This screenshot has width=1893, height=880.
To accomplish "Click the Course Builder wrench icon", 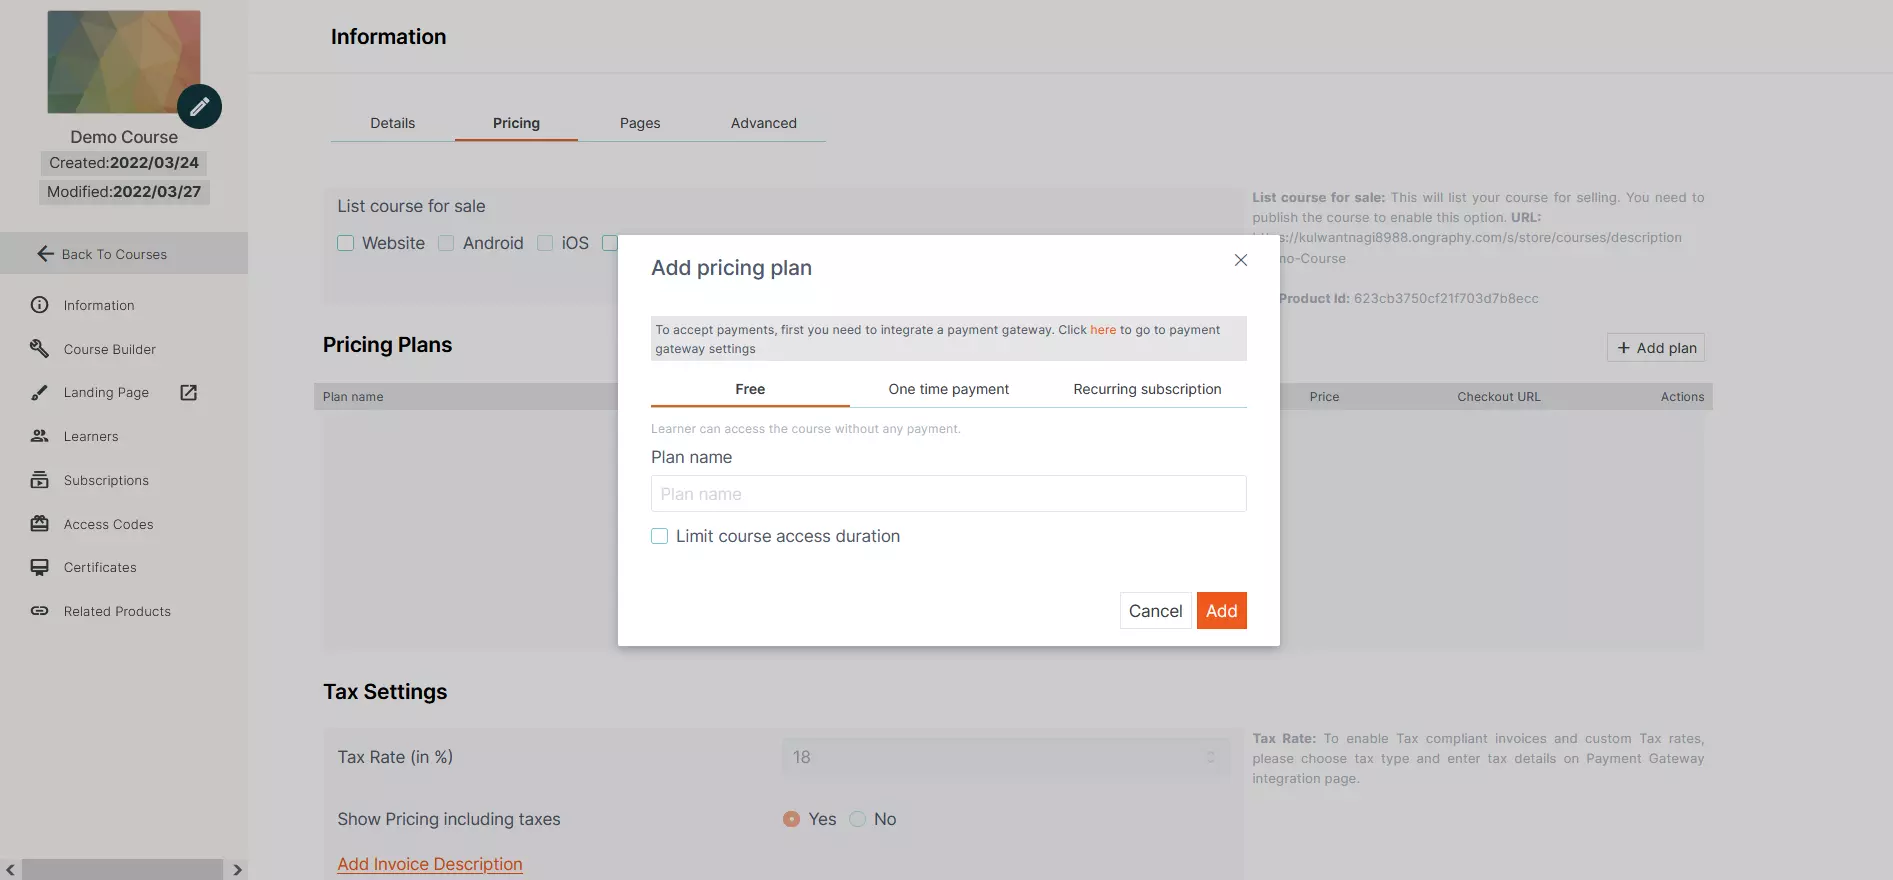I will (40, 349).
